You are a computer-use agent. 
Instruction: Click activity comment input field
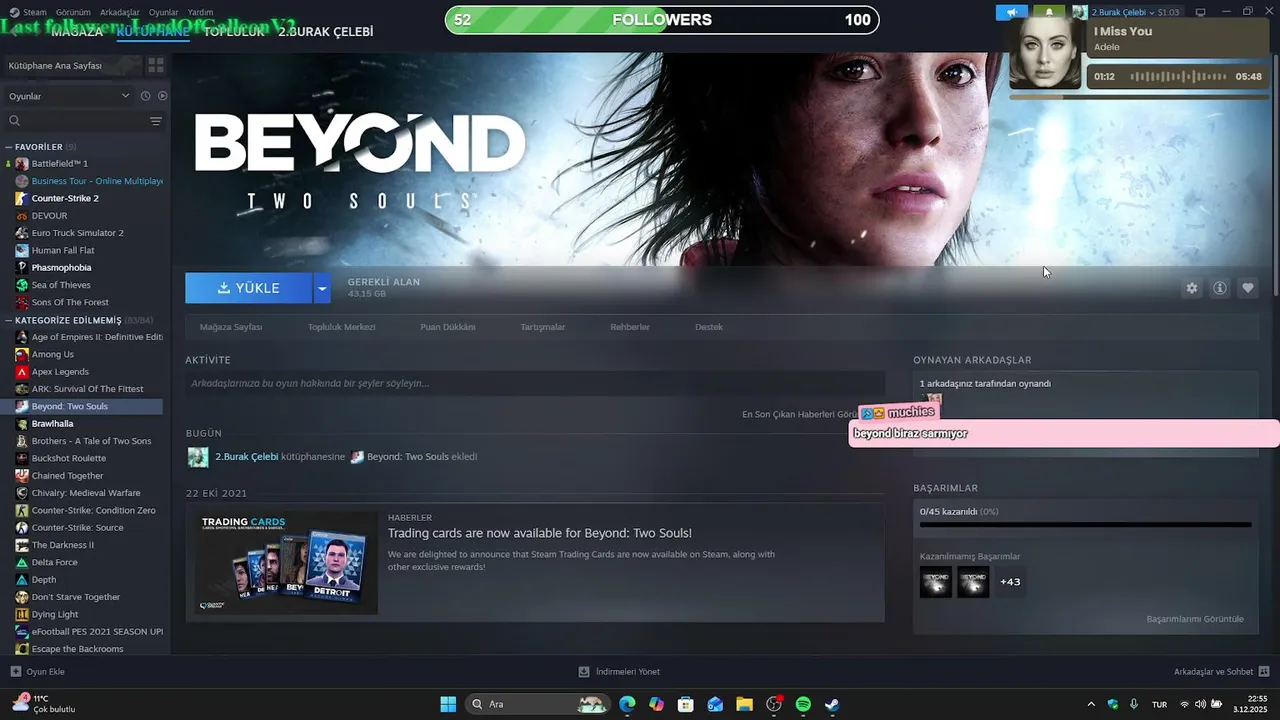535,383
